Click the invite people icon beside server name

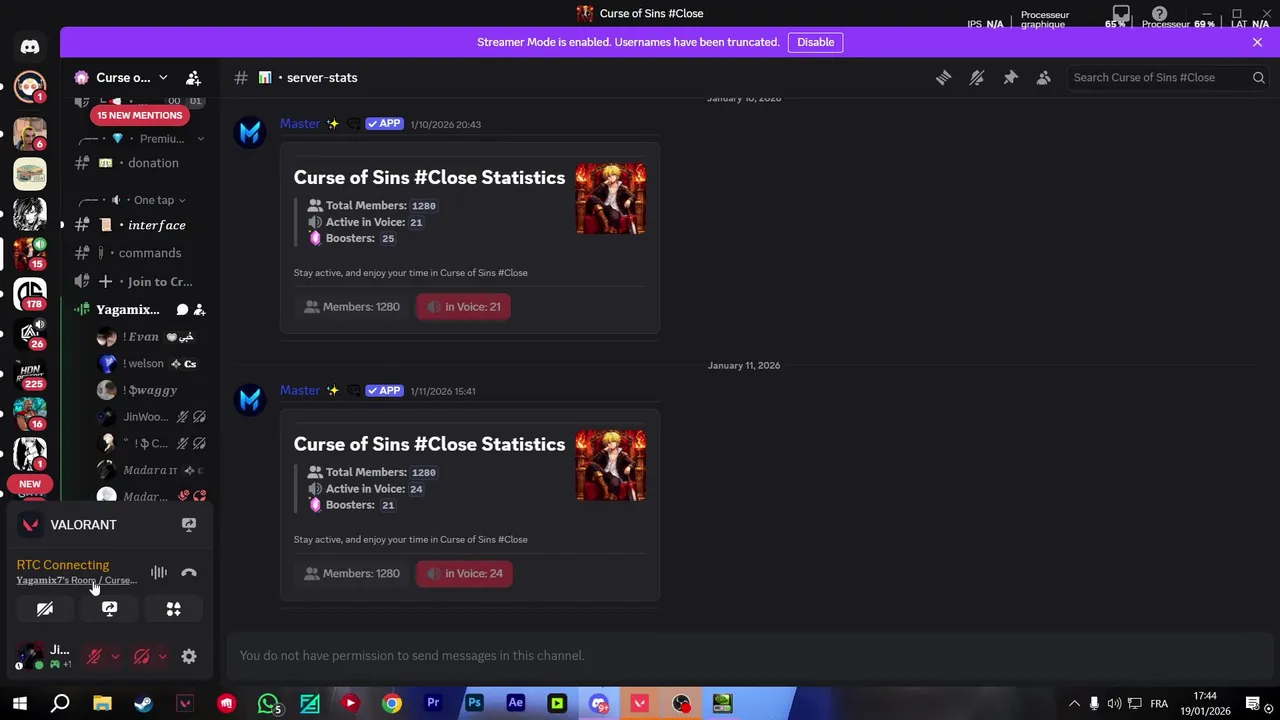click(193, 77)
